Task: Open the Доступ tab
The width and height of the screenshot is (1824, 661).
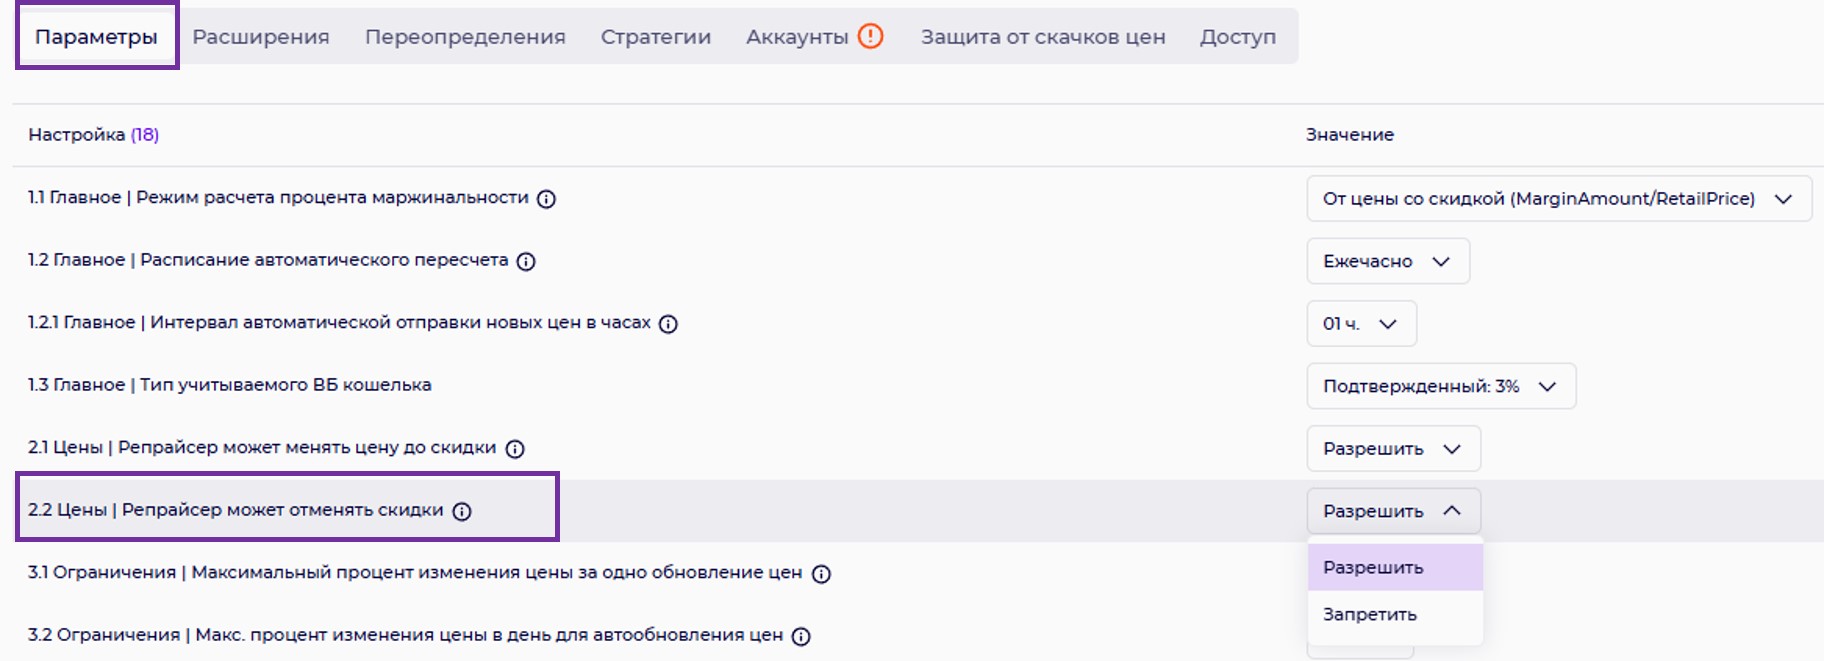Action: click(1238, 37)
